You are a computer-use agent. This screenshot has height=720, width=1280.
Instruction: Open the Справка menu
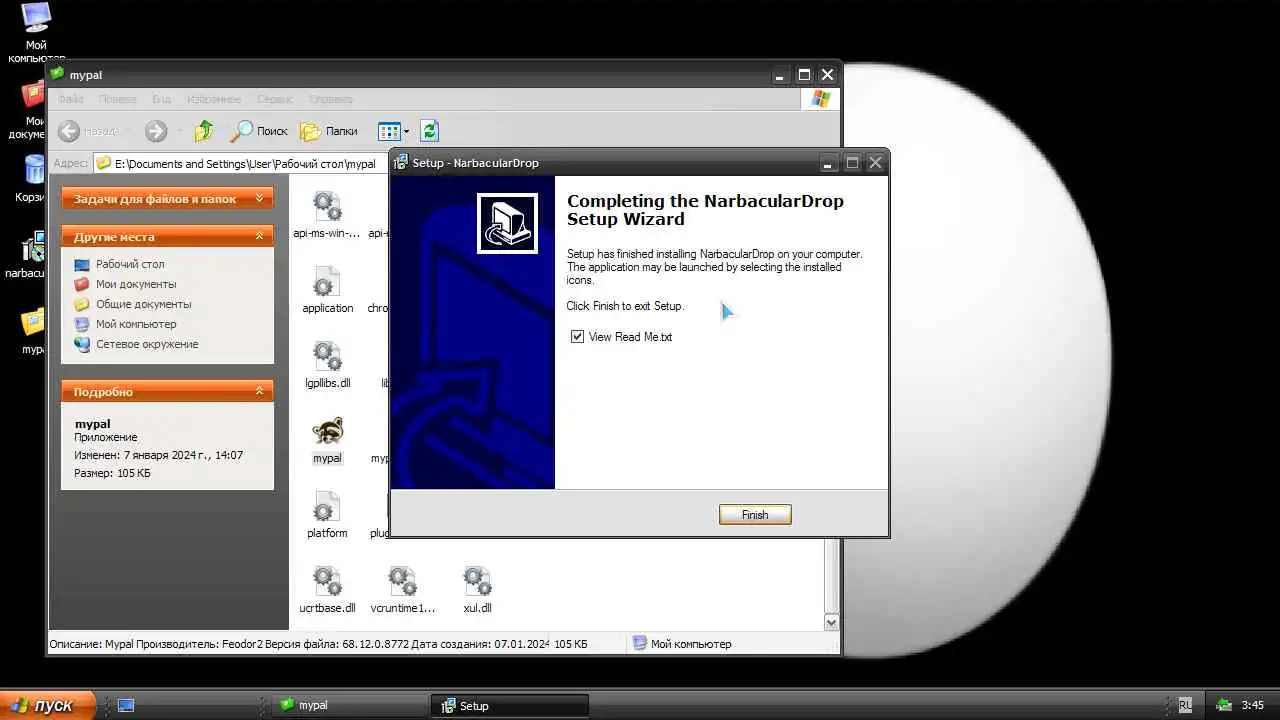click(331, 99)
